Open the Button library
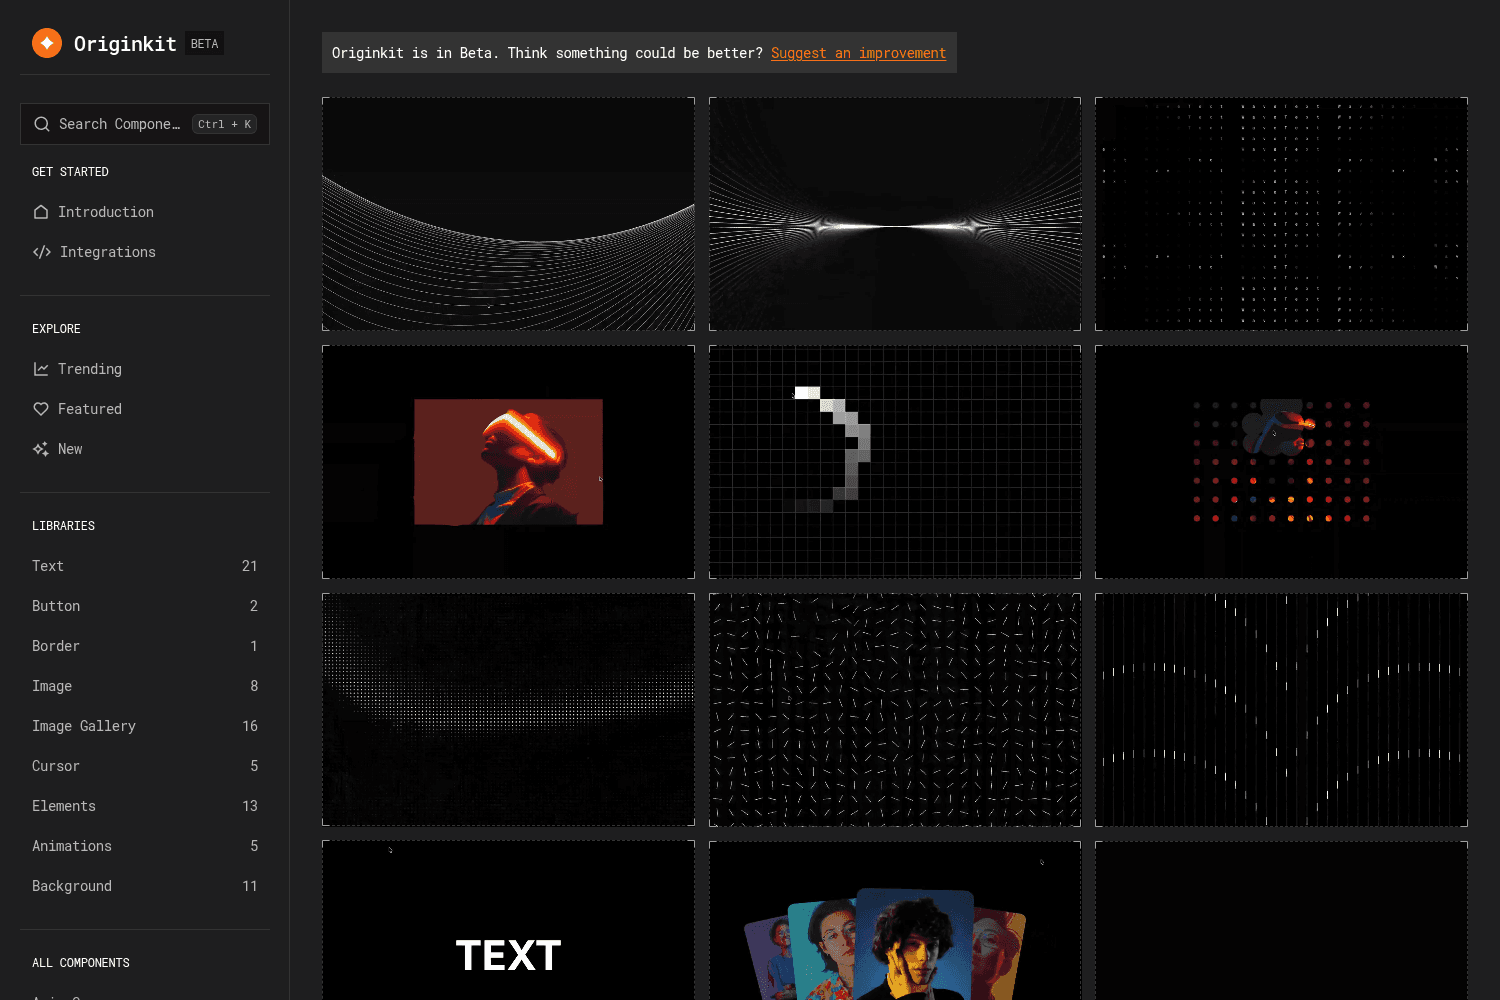 click(x=145, y=606)
